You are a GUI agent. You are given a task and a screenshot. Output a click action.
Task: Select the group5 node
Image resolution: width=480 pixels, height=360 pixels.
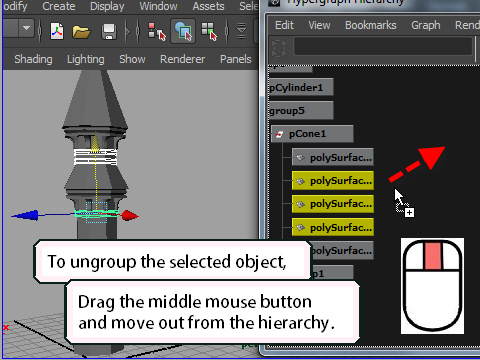pyautogui.click(x=301, y=111)
